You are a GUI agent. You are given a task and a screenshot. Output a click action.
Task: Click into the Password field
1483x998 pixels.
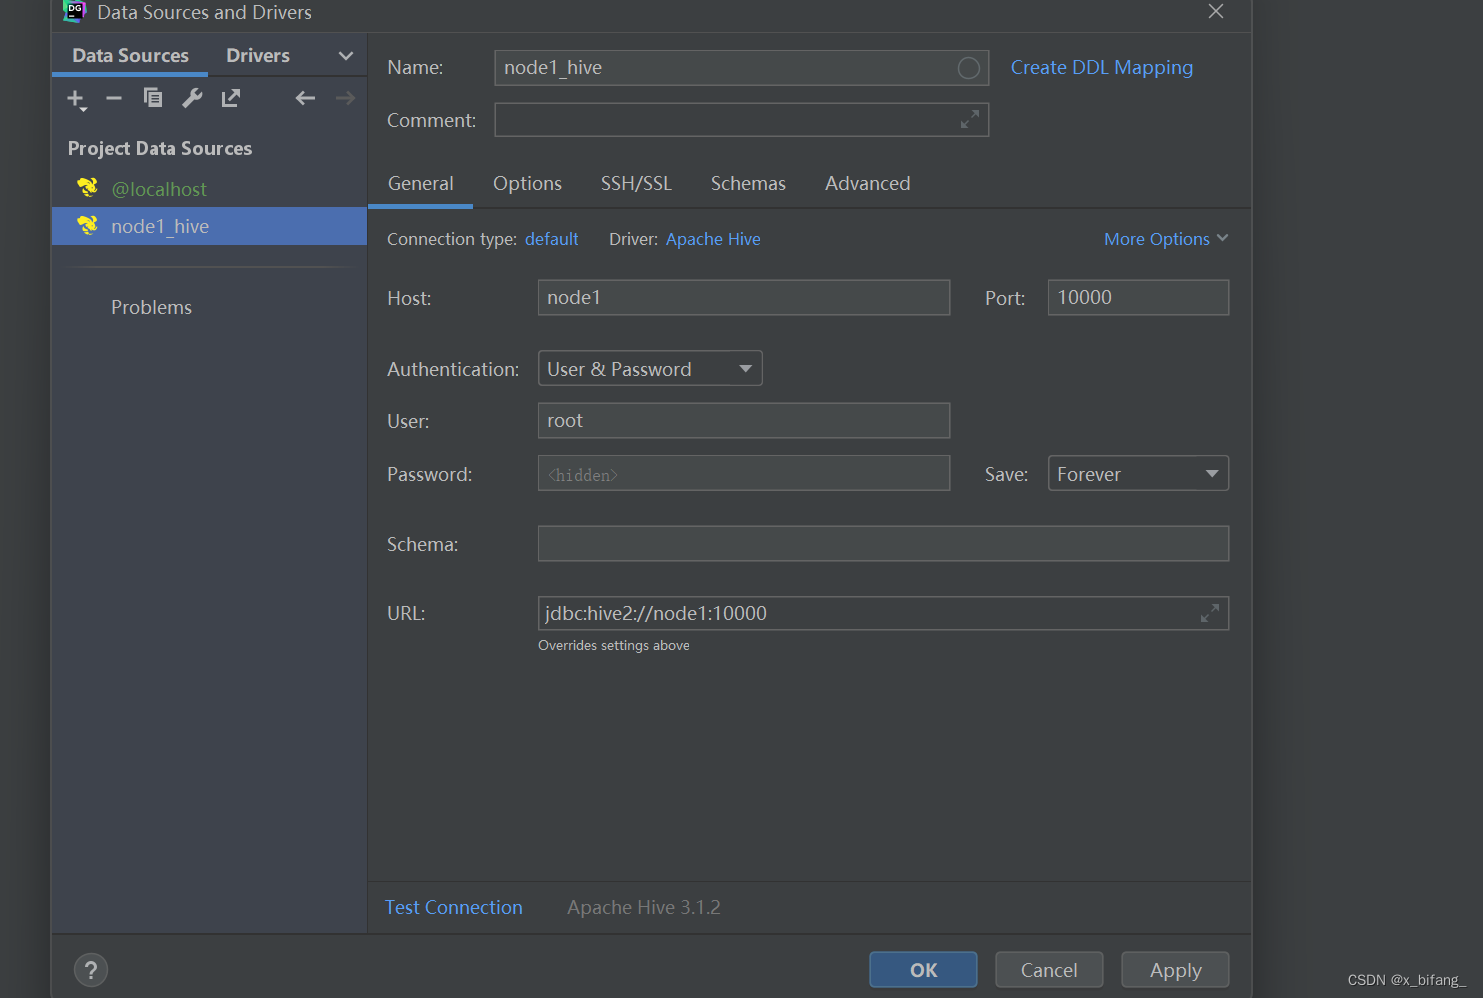744,473
